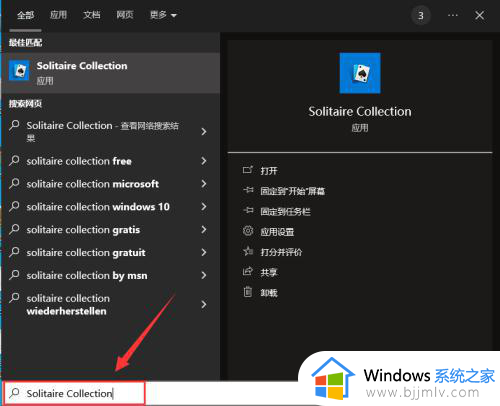
Task: Click magnifier icon in the search box
Action: (14, 393)
